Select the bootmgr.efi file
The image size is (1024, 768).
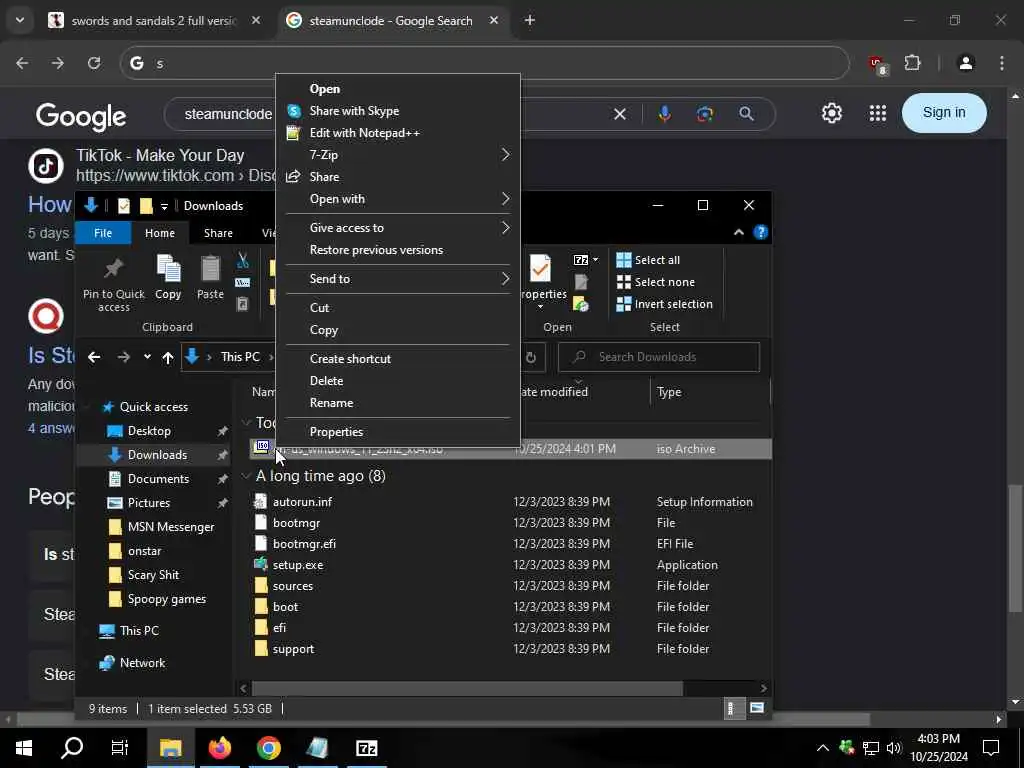coord(304,543)
